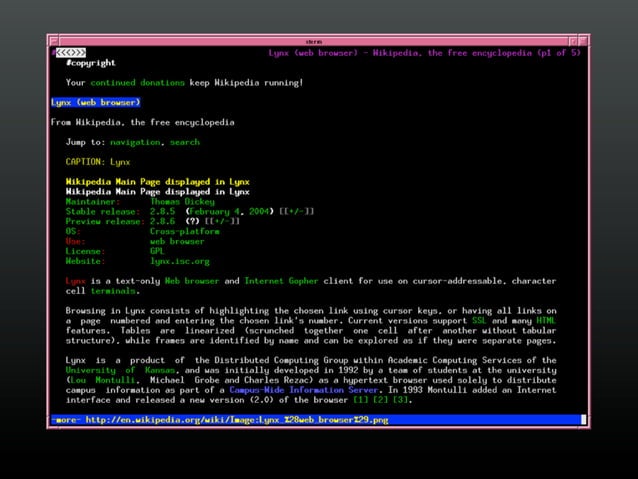
Task: Open the 'HTML' link
Action: point(546,320)
